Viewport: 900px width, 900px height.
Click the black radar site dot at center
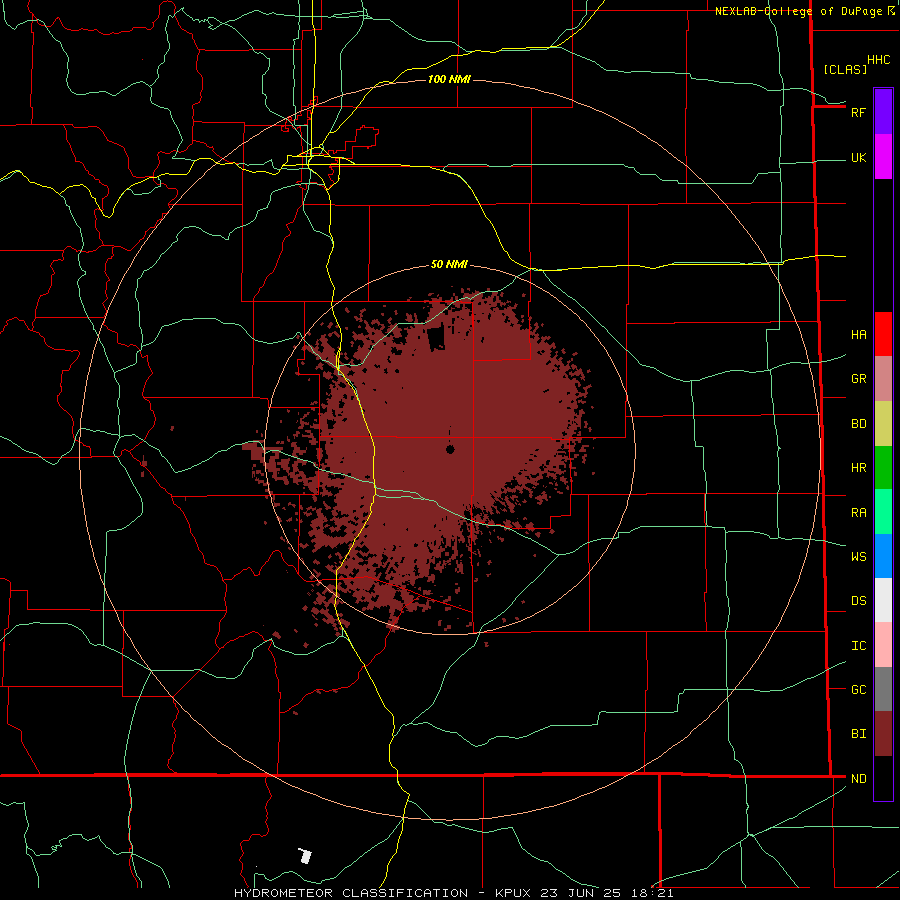click(x=450, y=449)
